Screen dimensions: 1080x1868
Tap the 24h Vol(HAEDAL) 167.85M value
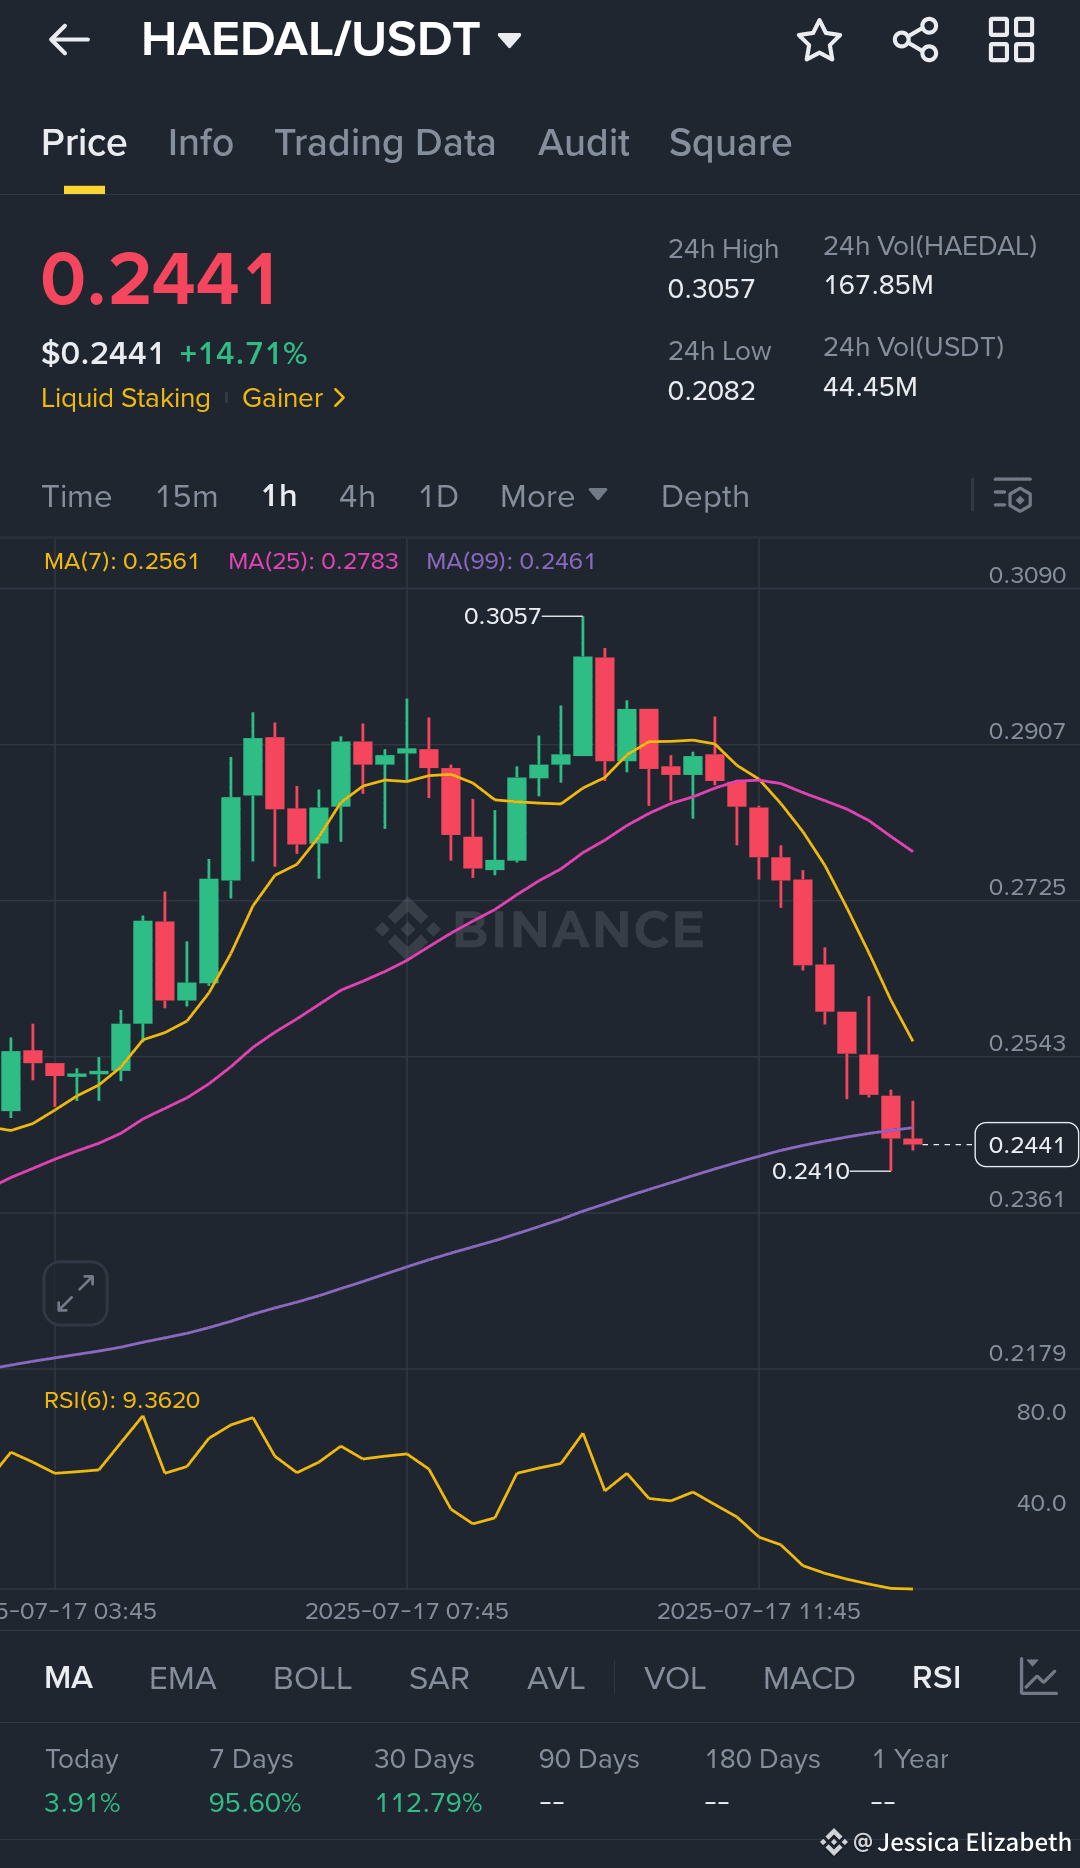(878, 285)
